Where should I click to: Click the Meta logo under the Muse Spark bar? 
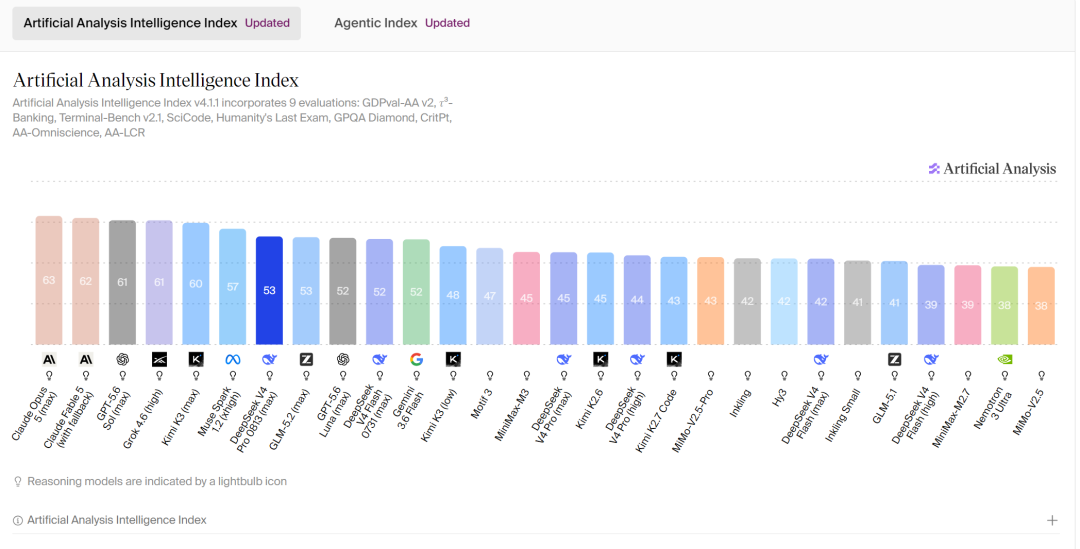coord(233,360)
